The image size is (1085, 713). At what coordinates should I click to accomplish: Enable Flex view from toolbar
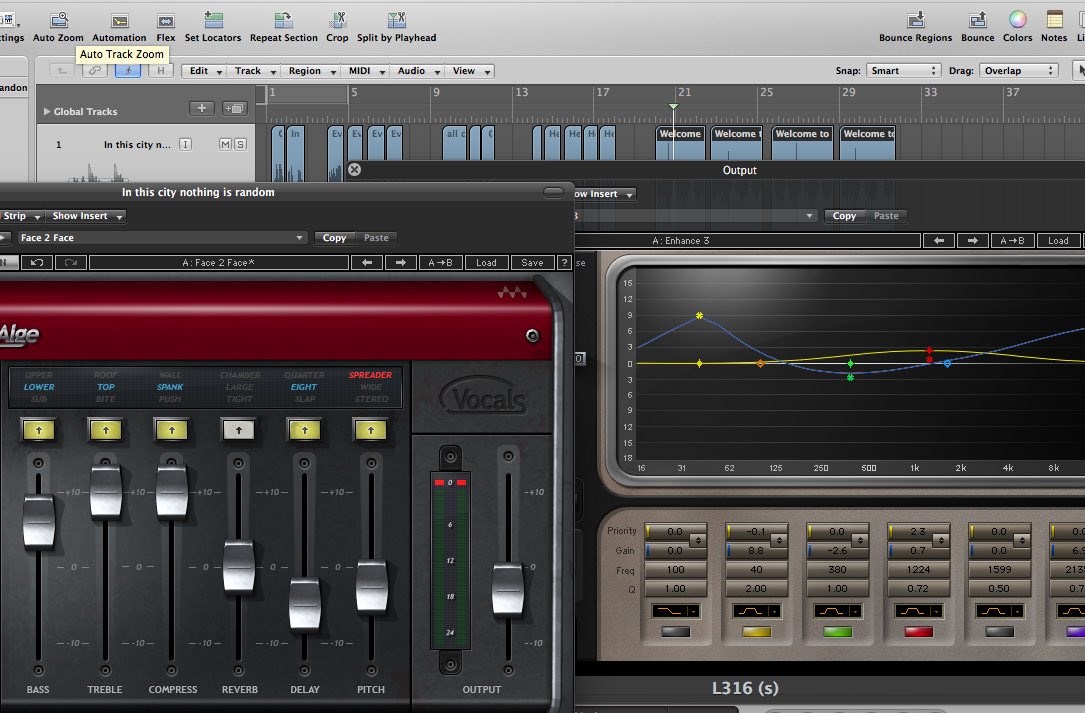point(165,21)
